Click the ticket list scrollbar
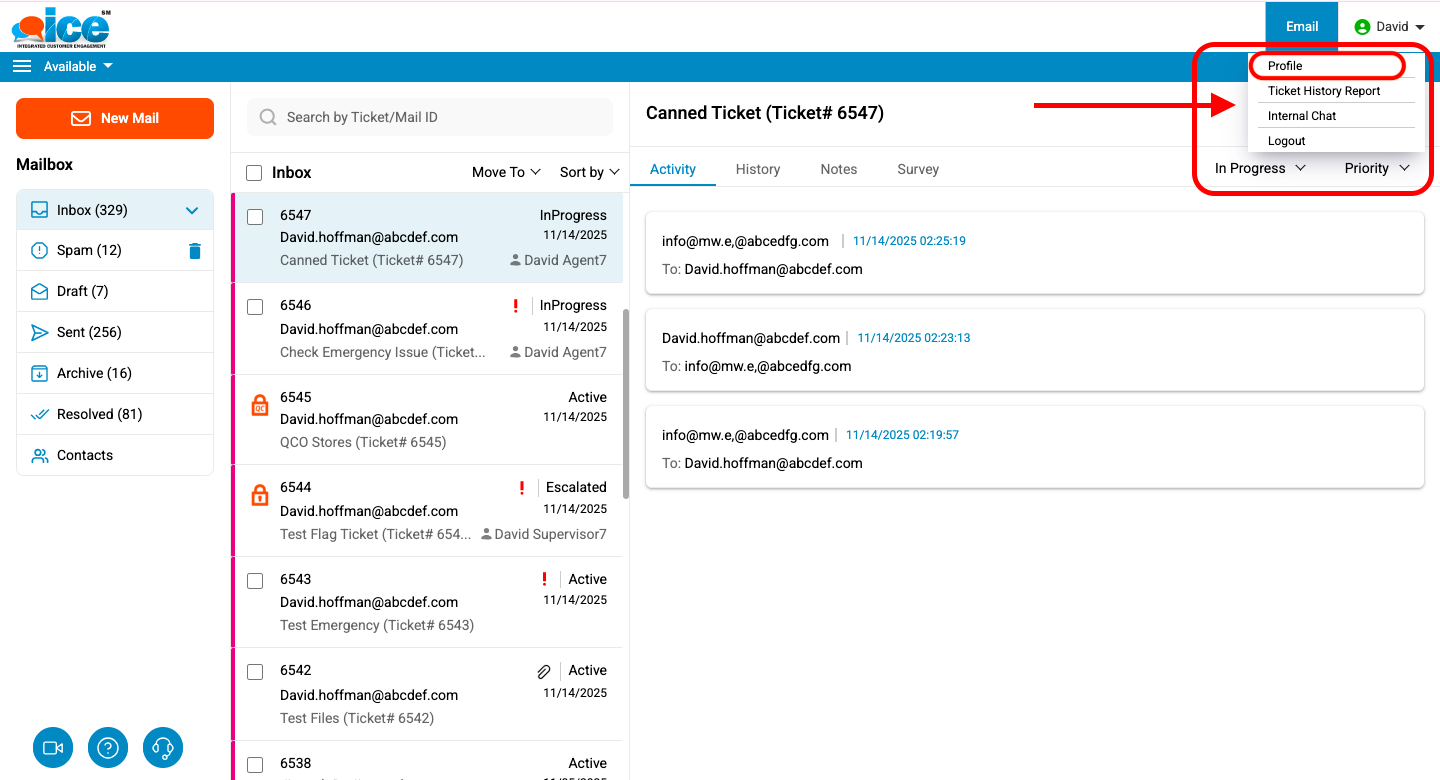 coord(626,400)
